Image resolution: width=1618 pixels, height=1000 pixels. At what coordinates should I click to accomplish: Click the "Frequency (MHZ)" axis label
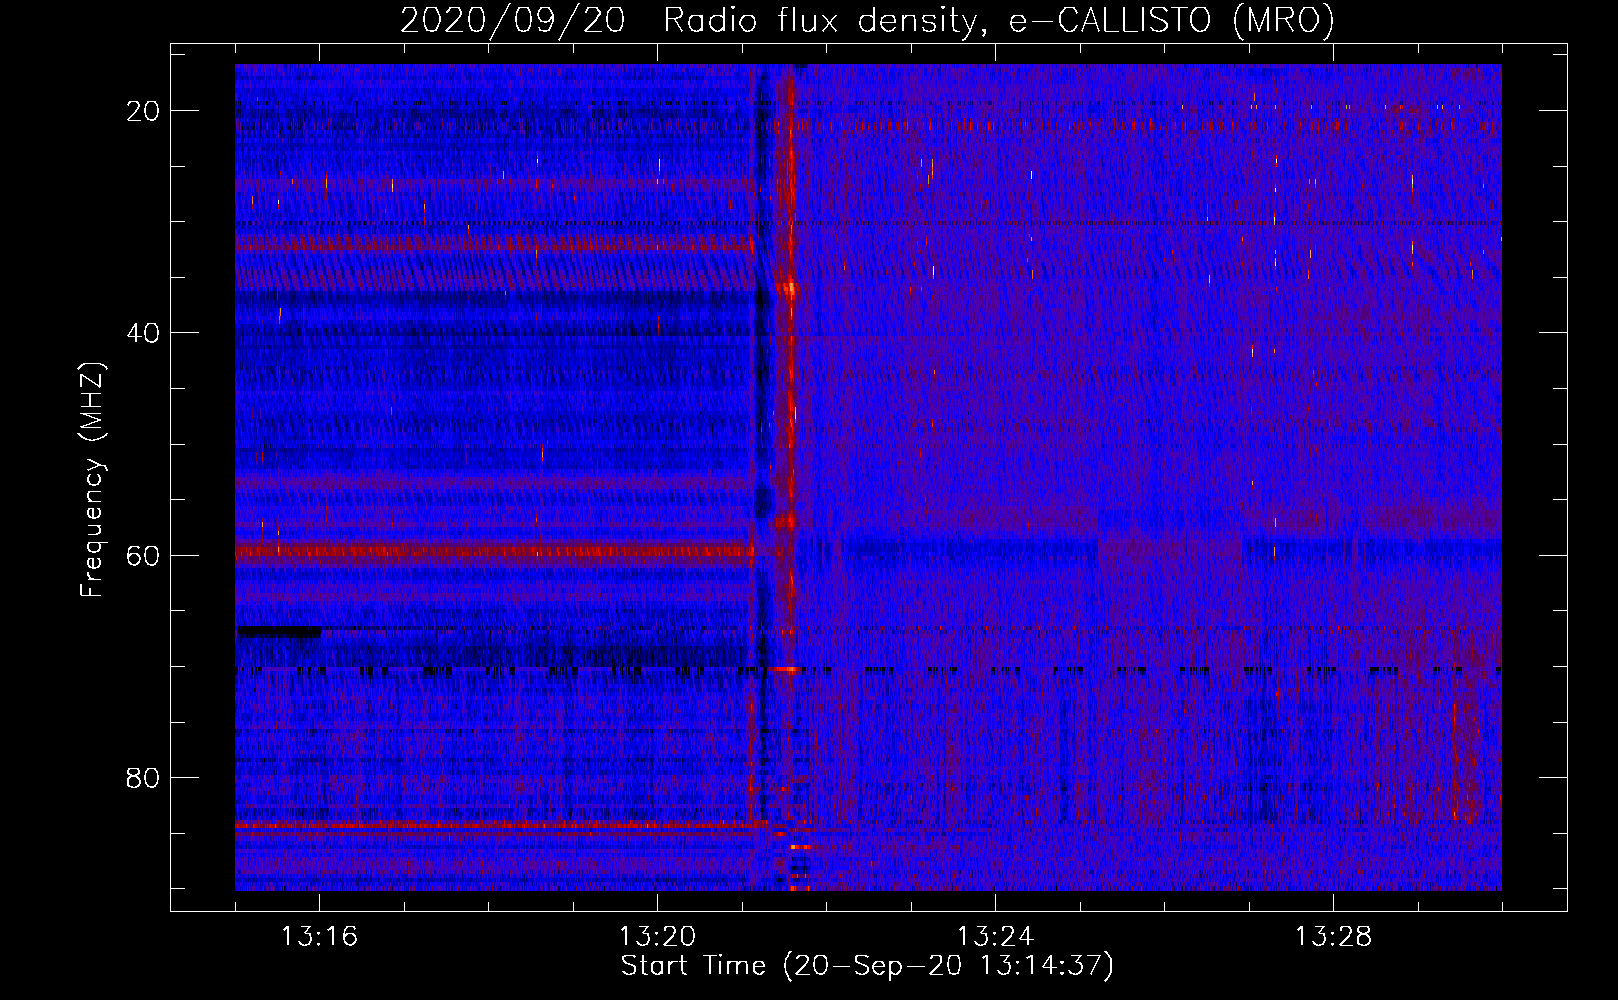tap(92, 480)
